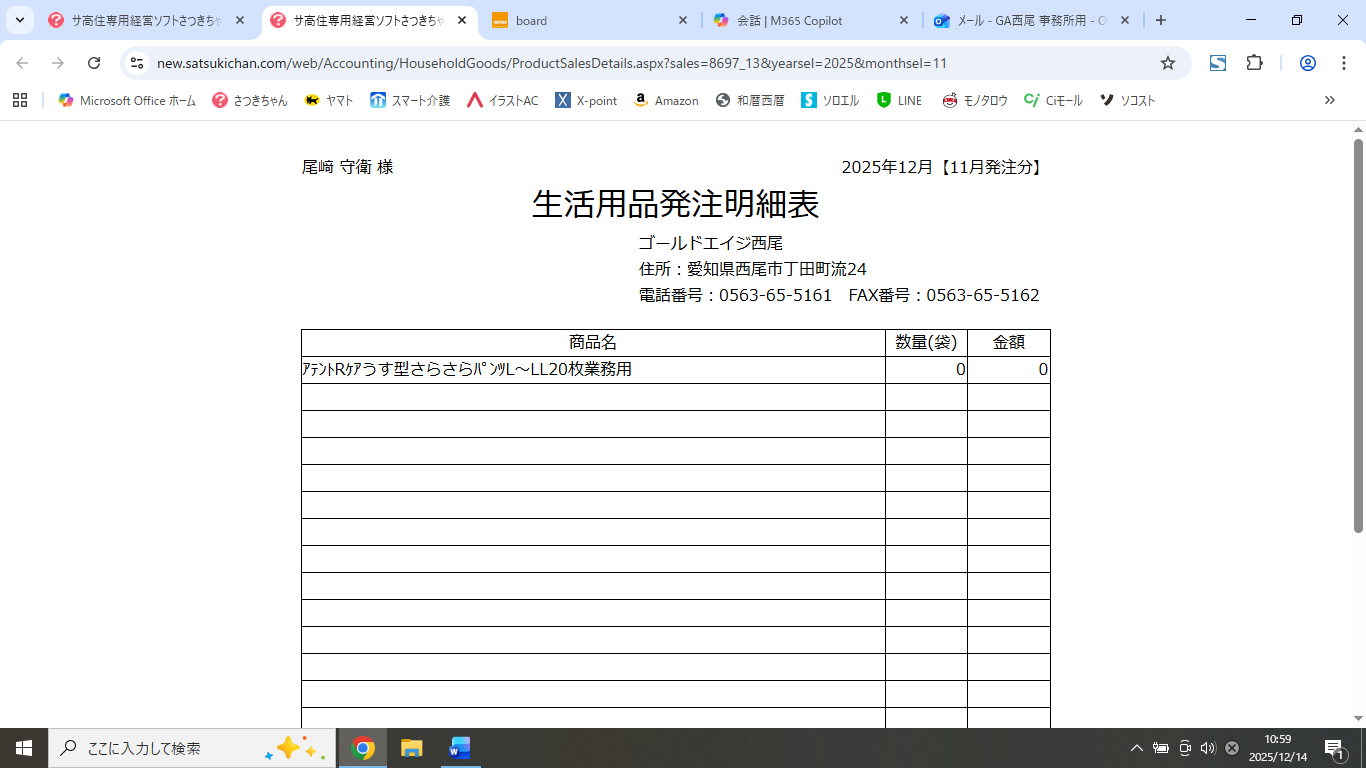
Task: Expand the tab search dropdown arrow
Action: pyautogui.click(x=19, y=20)
